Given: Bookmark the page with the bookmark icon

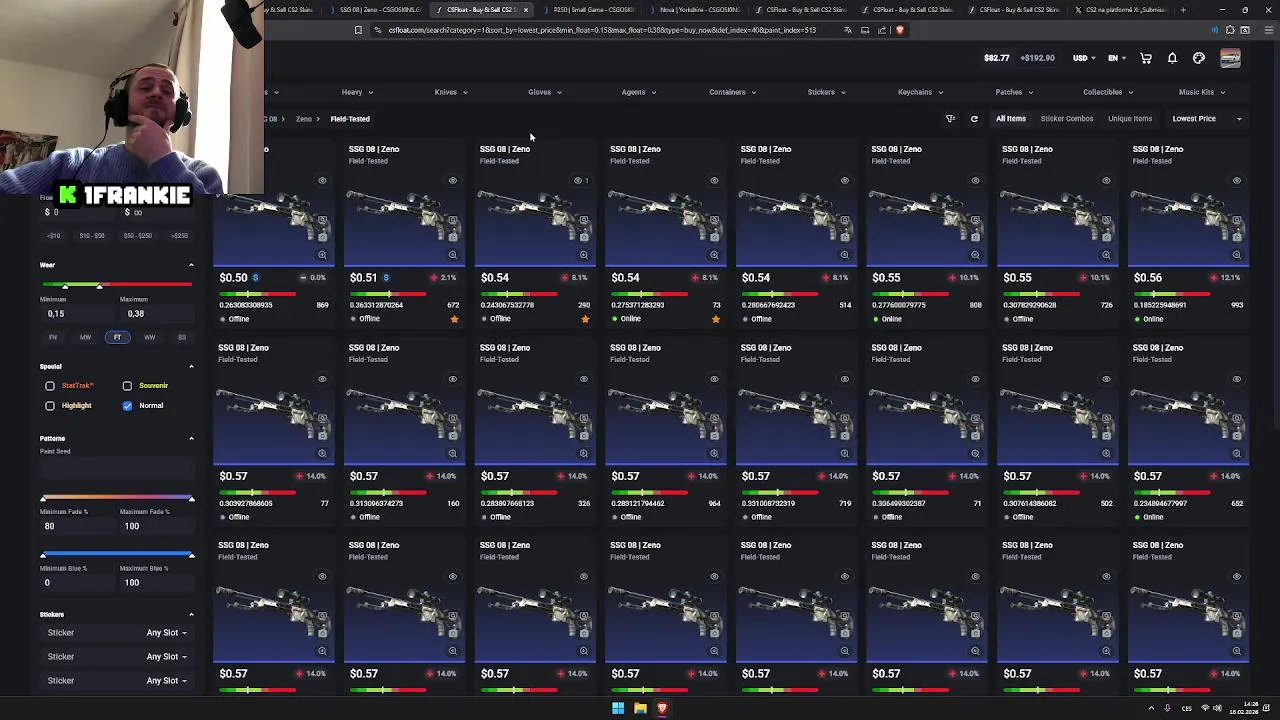Looking at the screenshot, I should (358, 30).
